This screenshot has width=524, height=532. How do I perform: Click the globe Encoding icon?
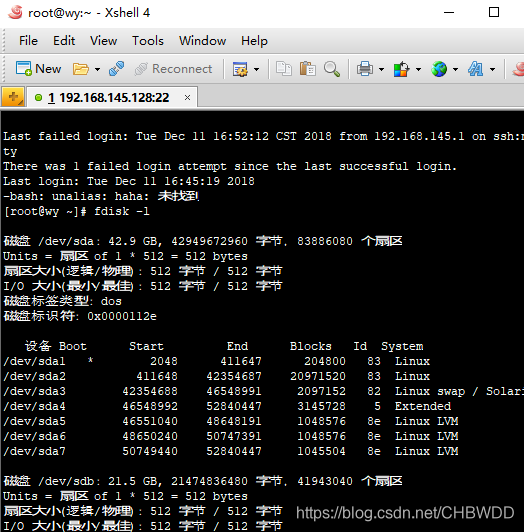439,69
